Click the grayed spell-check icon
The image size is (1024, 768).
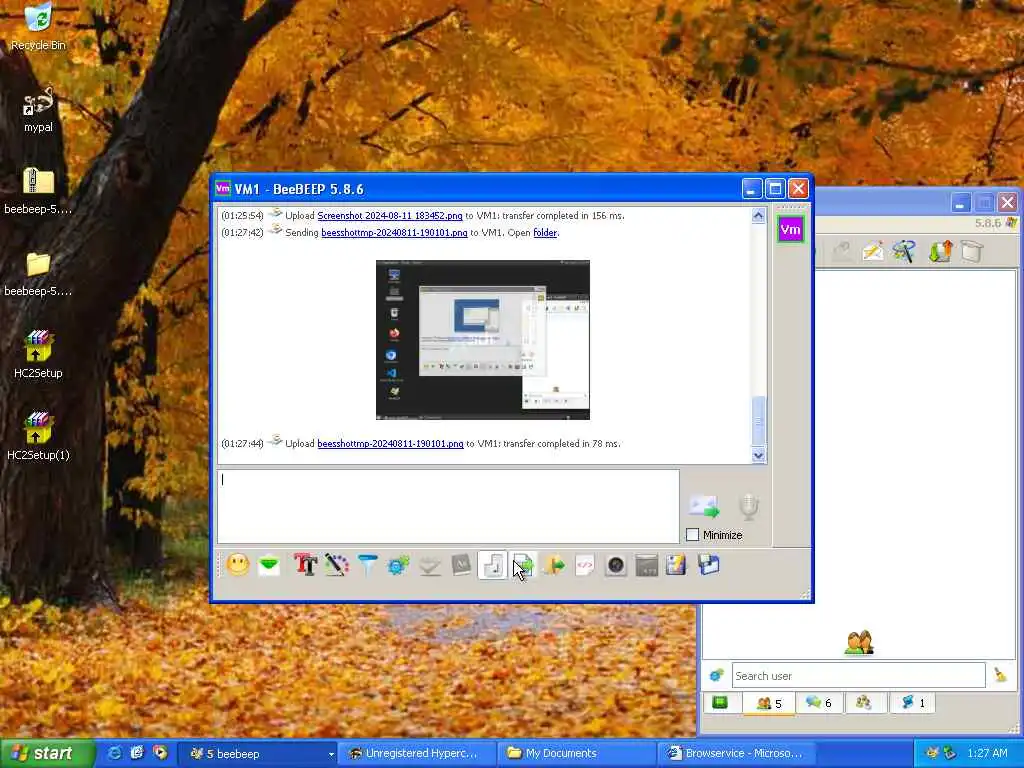coord(430,565)
